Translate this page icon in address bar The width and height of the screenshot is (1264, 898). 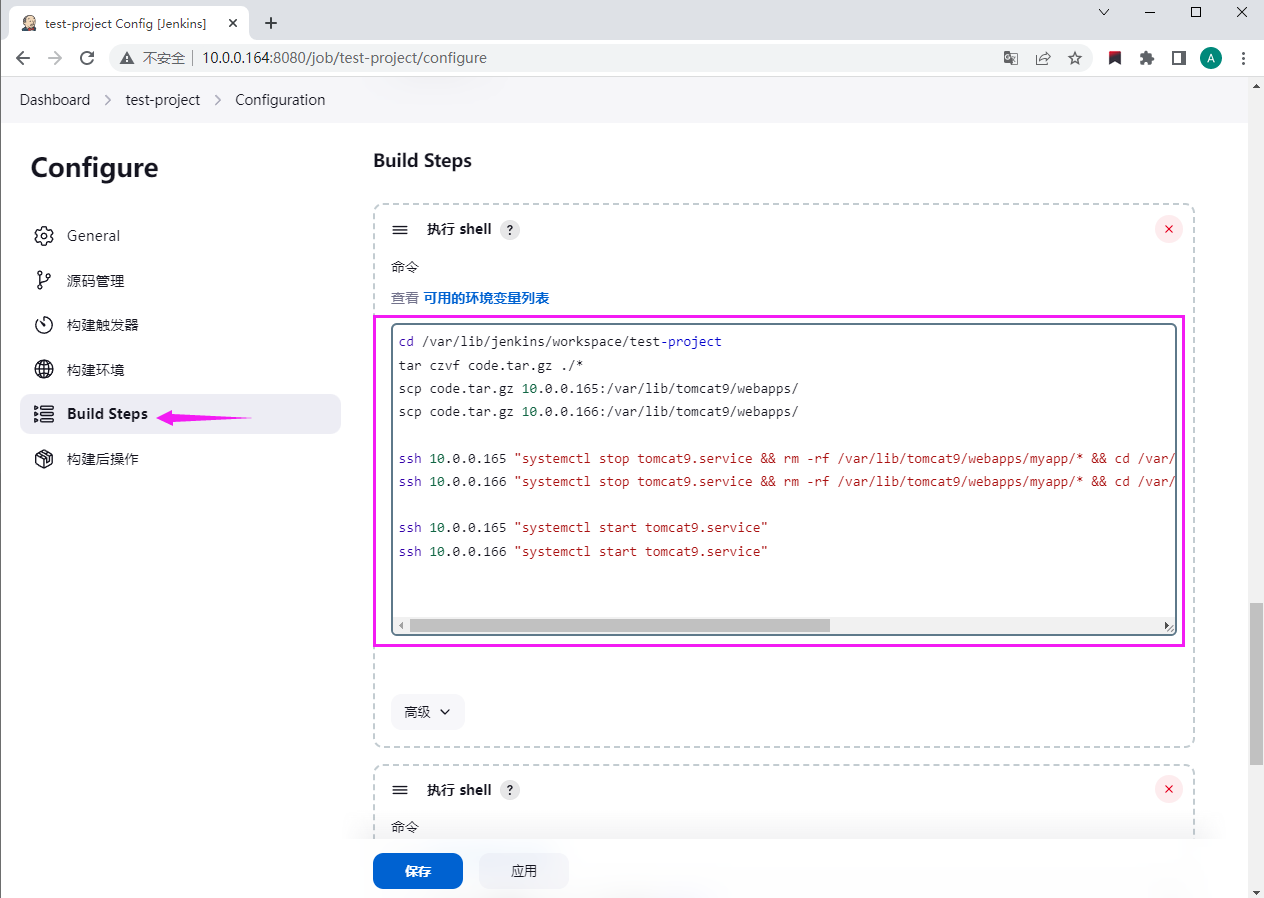(1011, 58)
